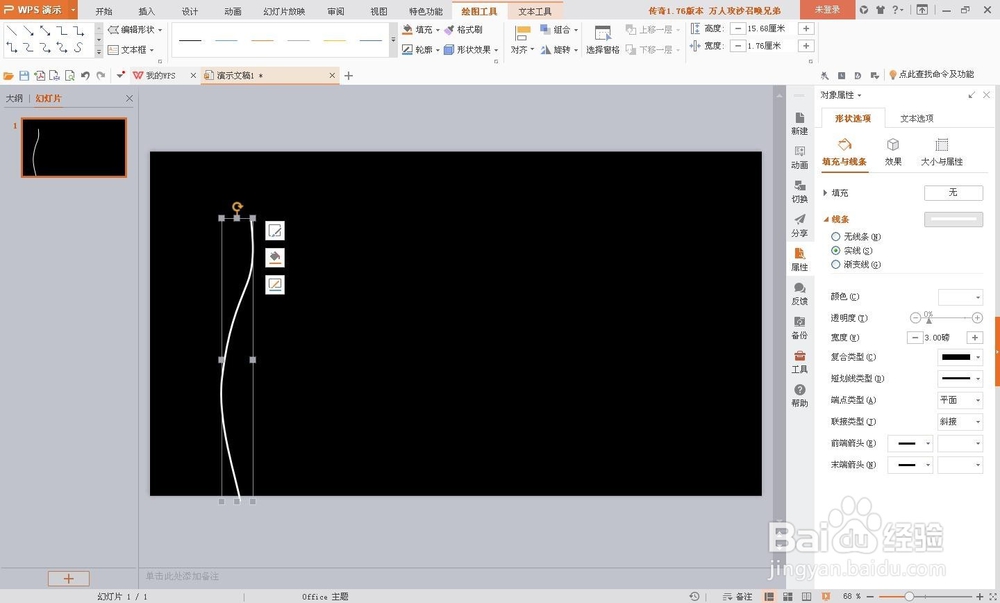1000x603 pixels.
Task: Switch to slide sorter view icon
Action: (x=788, y=597)
